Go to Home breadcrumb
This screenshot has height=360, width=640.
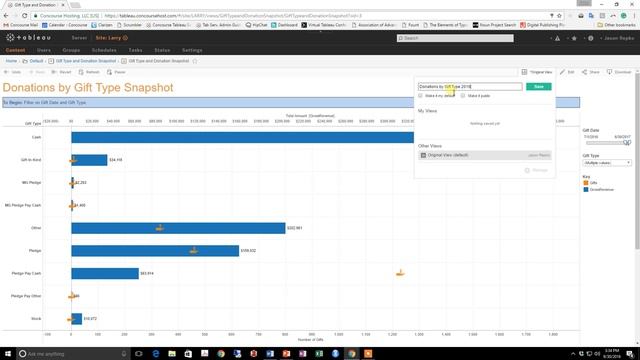(x=11, y=61)
